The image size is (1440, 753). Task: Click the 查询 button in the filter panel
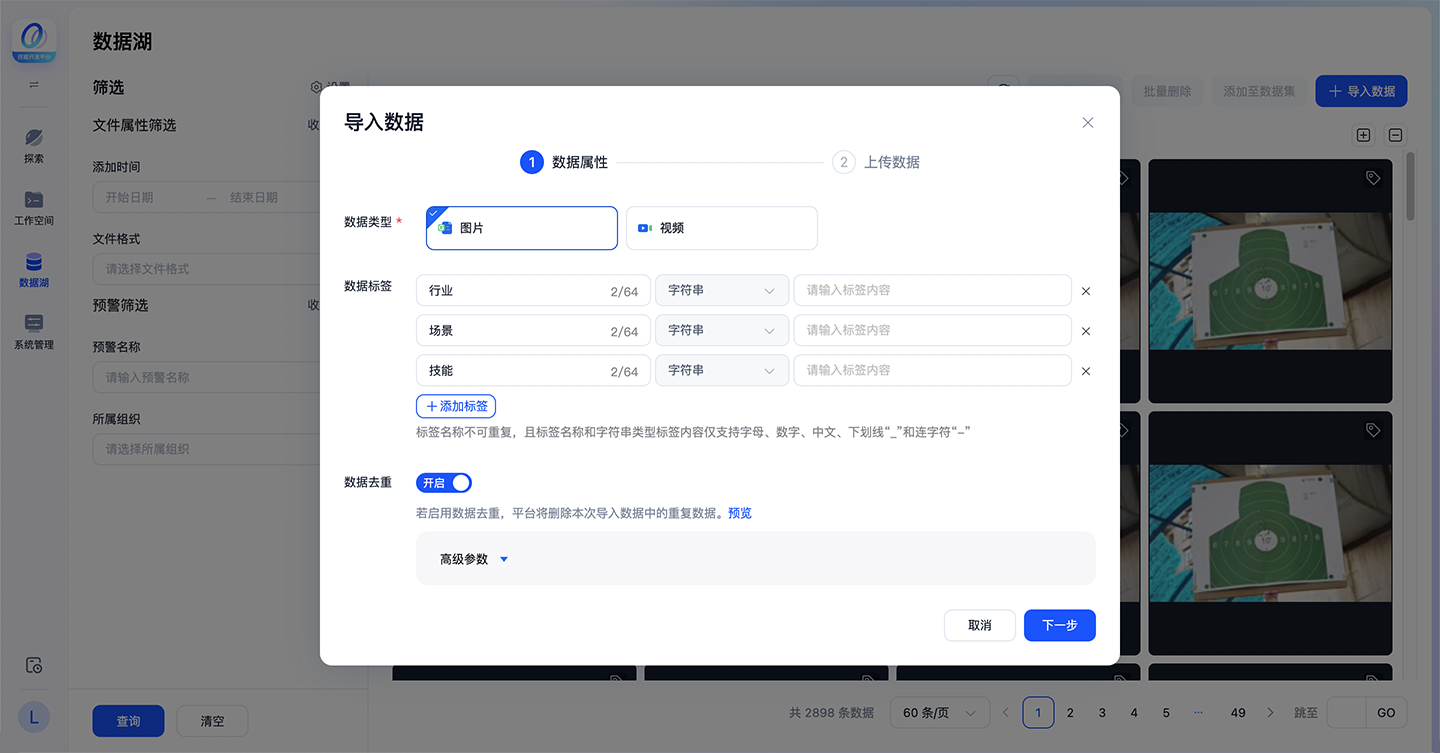click(x=128, y=721)
